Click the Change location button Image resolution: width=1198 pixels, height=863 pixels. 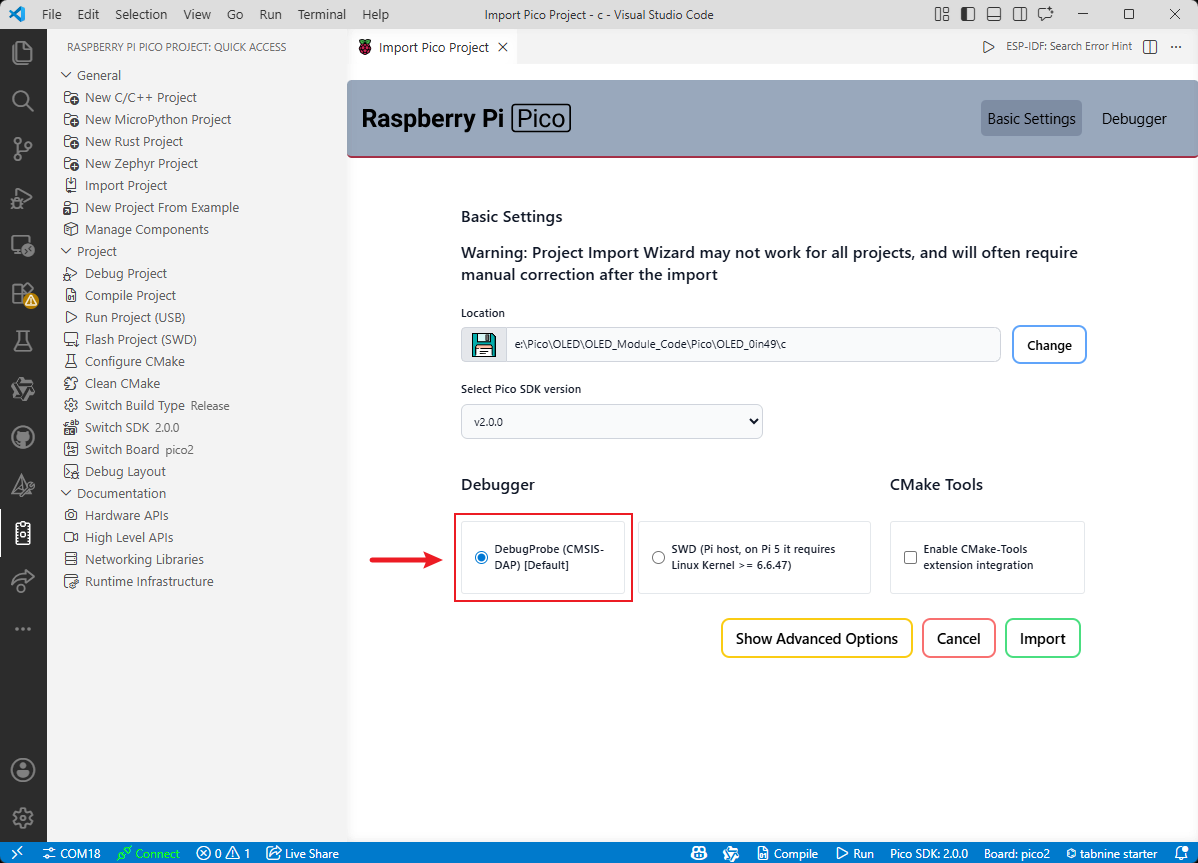click(x=1049, y=344)
